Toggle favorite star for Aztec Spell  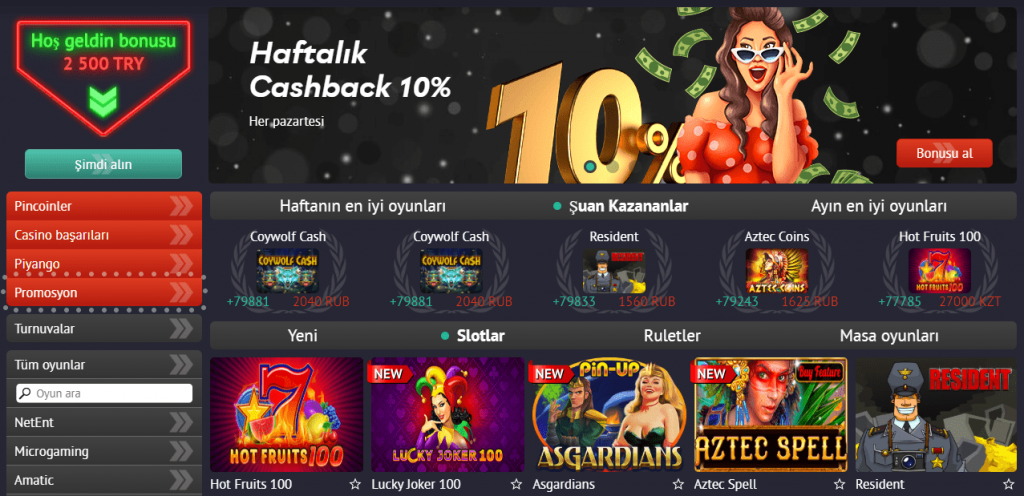(x=839, y=484)
